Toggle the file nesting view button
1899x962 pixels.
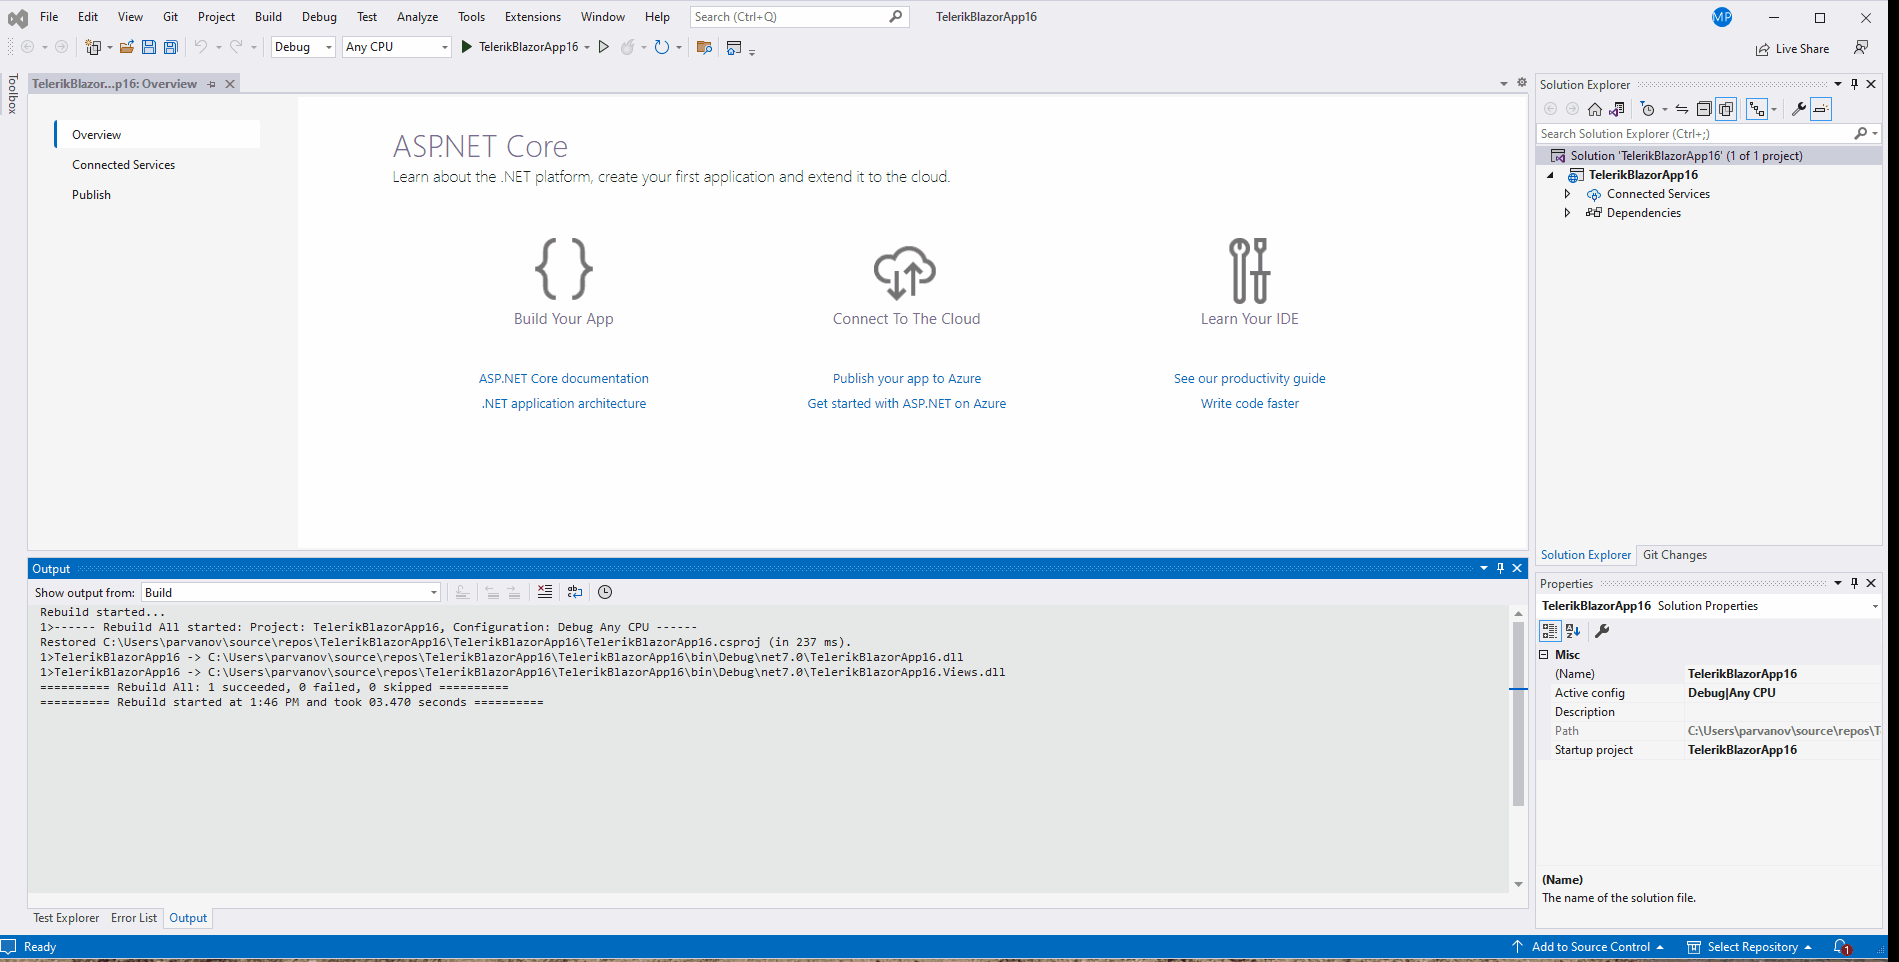1757,109
